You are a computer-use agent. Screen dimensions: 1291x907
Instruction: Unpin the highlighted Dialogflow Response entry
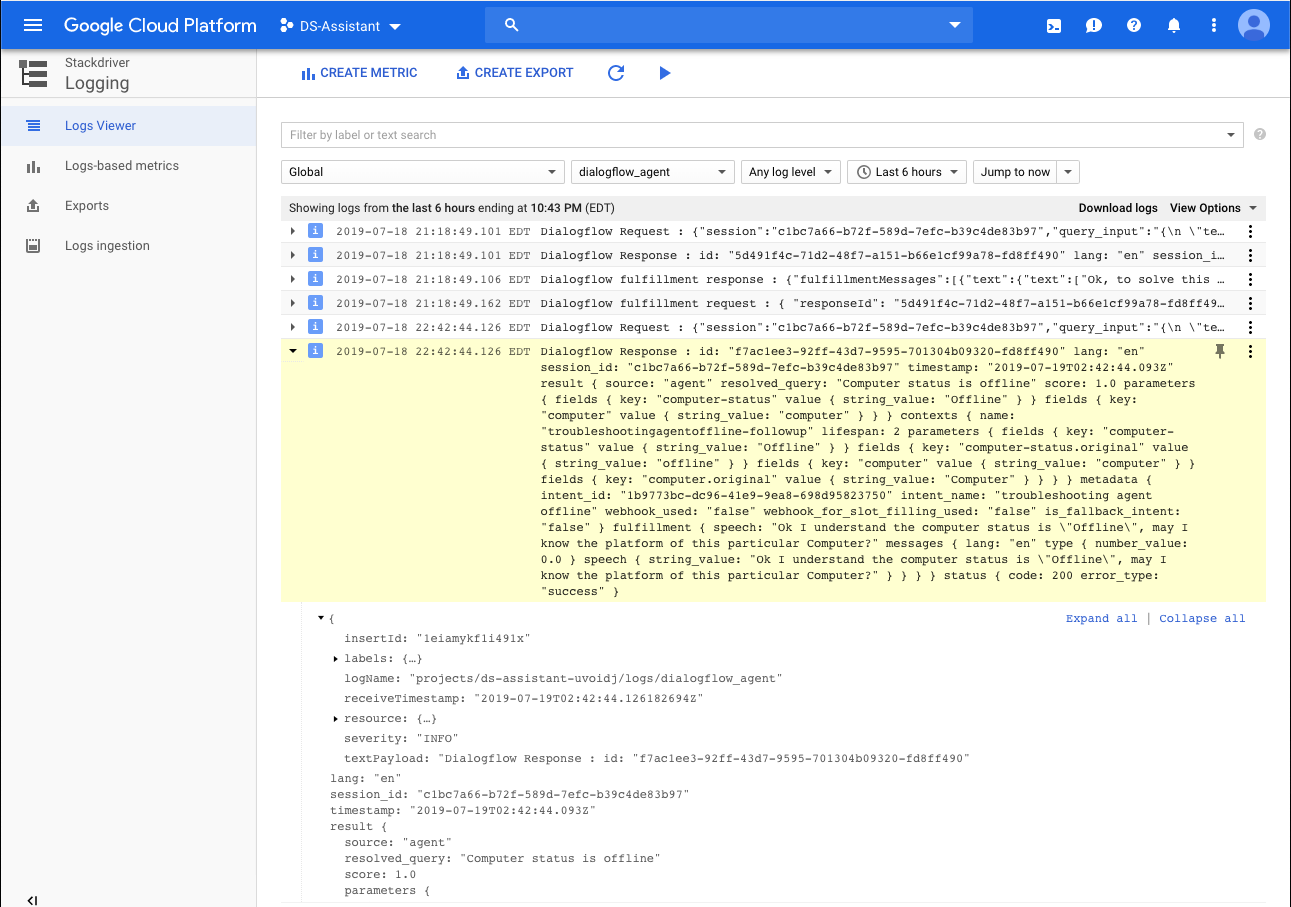[1220, 351]
